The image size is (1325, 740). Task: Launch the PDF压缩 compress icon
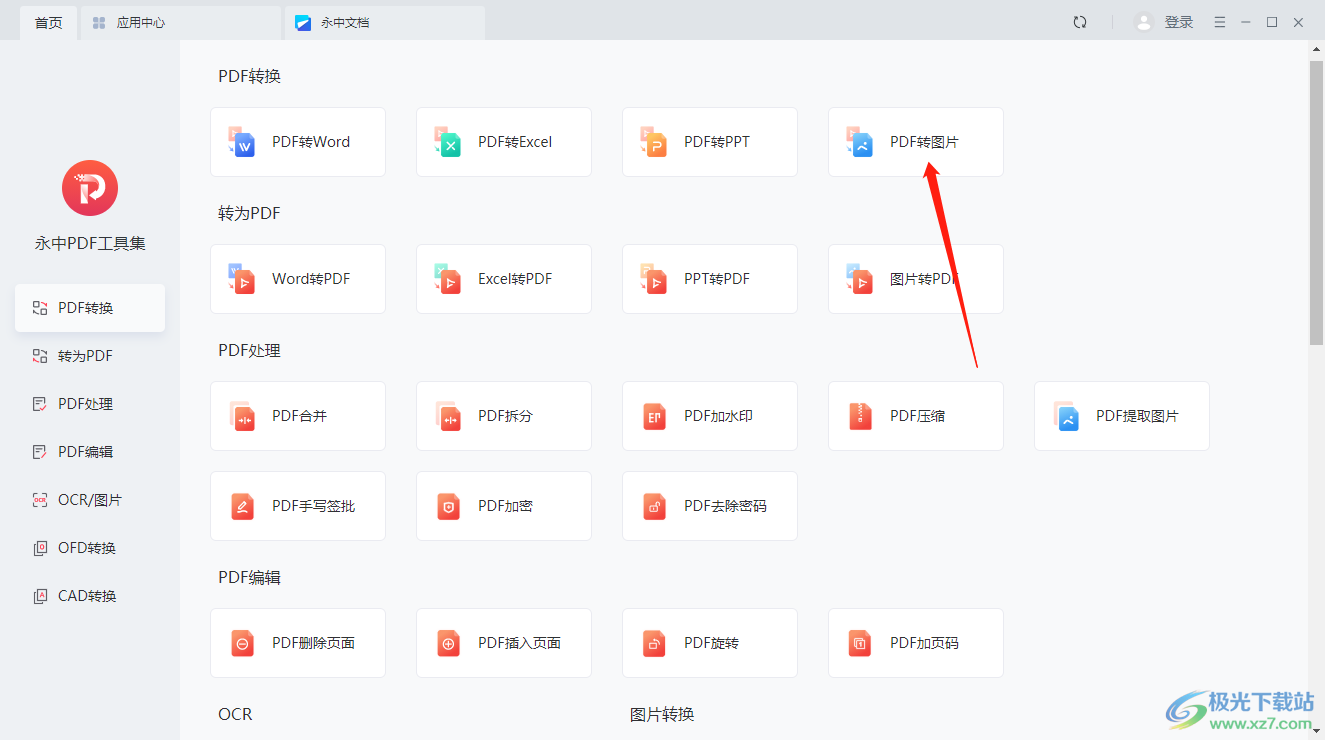pos(860,416)
